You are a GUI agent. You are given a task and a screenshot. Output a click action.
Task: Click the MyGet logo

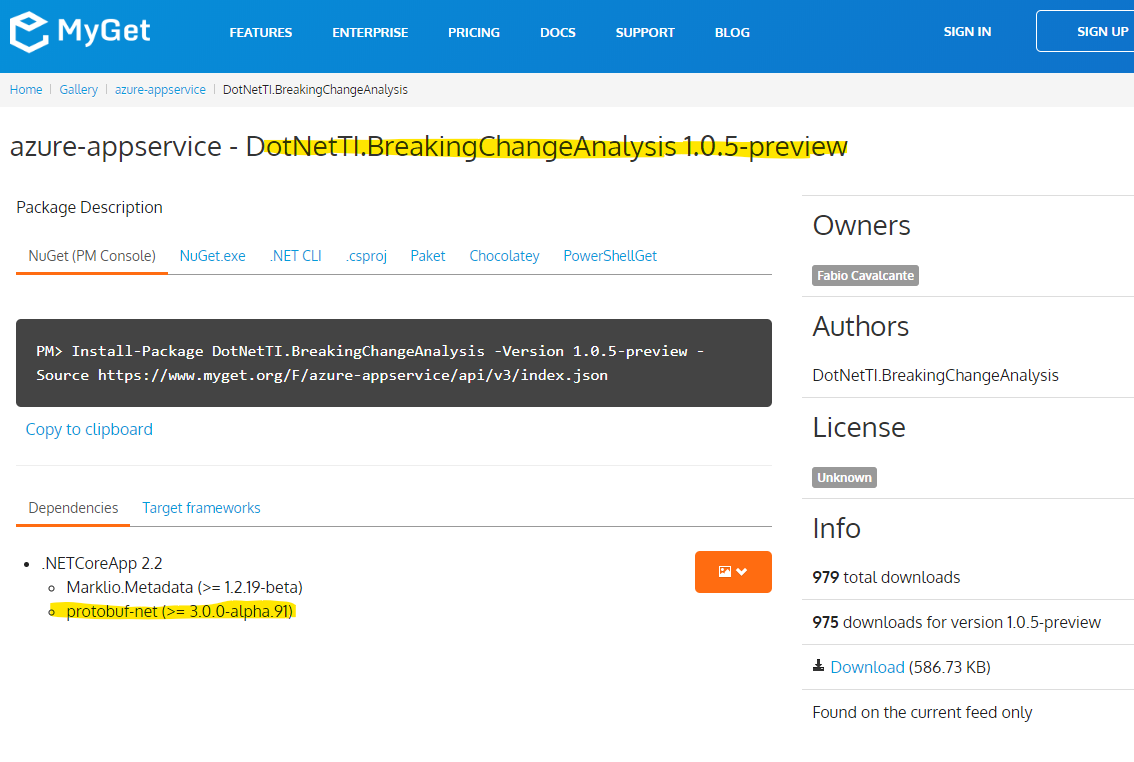coord(80,32)
